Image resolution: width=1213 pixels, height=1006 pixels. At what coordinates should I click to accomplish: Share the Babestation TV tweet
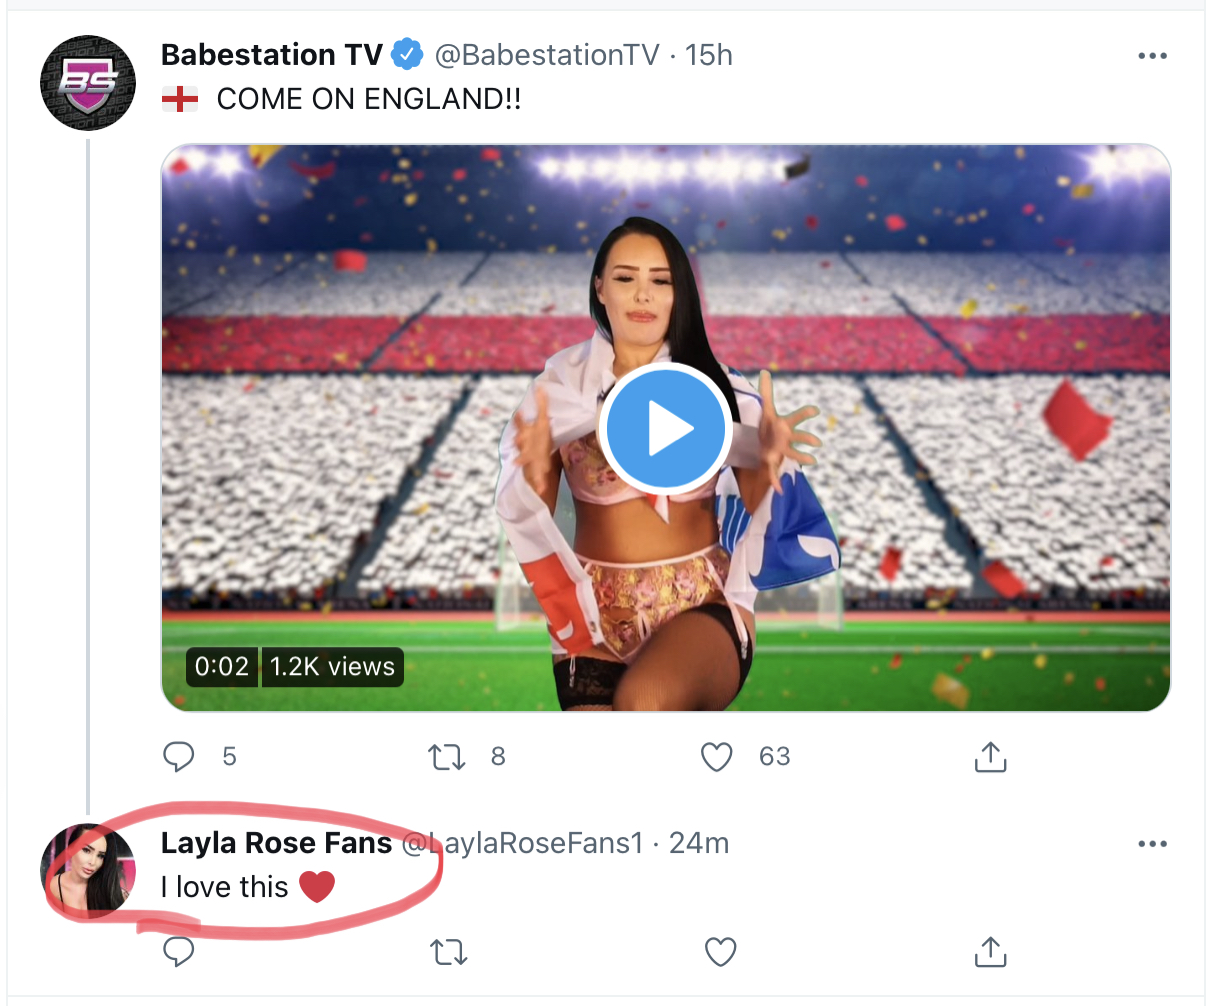[990, 757]
